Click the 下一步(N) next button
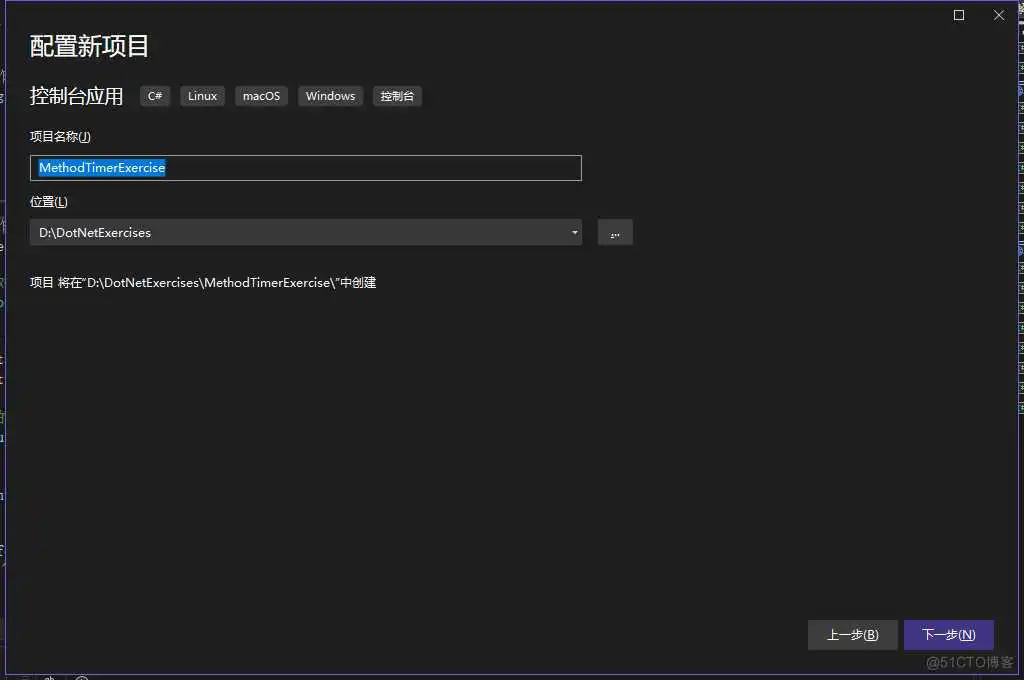 [x=948, y=634]
